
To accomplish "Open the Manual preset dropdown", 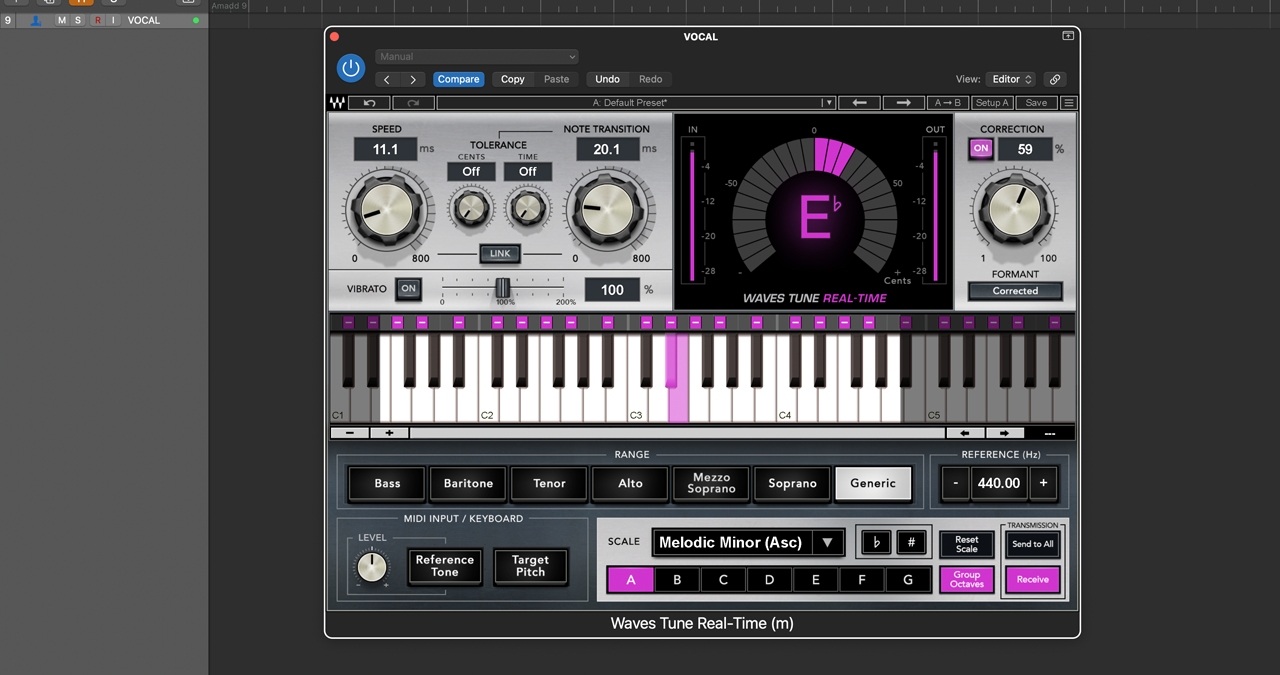I will [477, 57].
